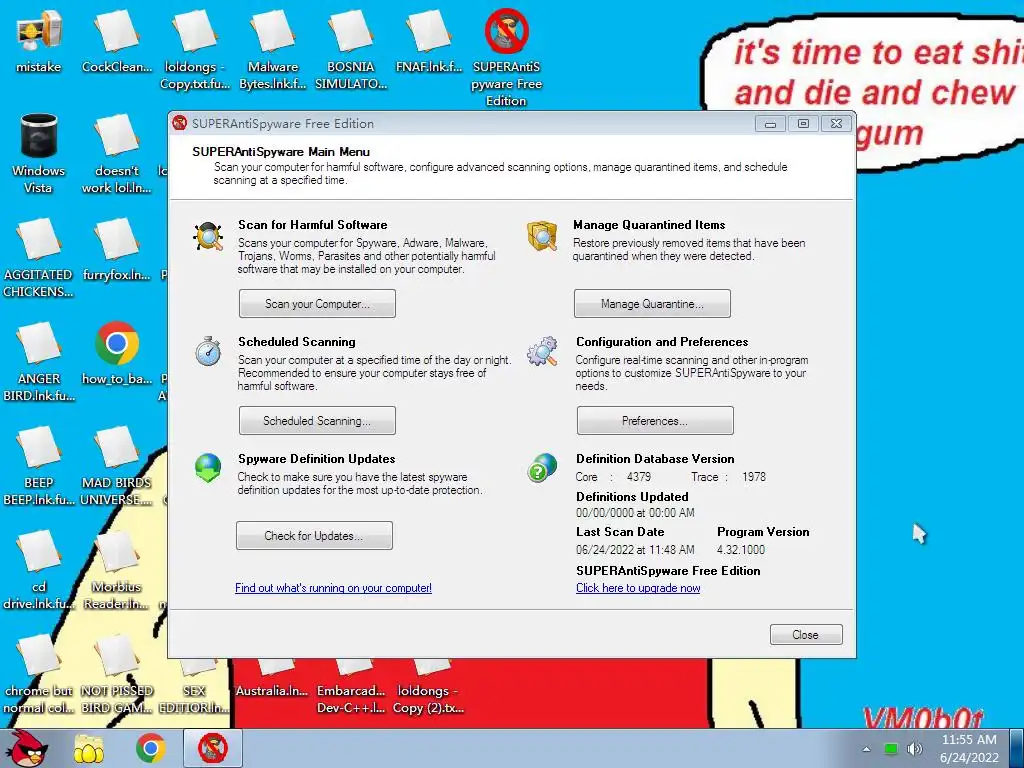Click the Manage Quarantined Items box icon
The height and width of the screenshot is (768, 1024).
click(x=542, y=236)
